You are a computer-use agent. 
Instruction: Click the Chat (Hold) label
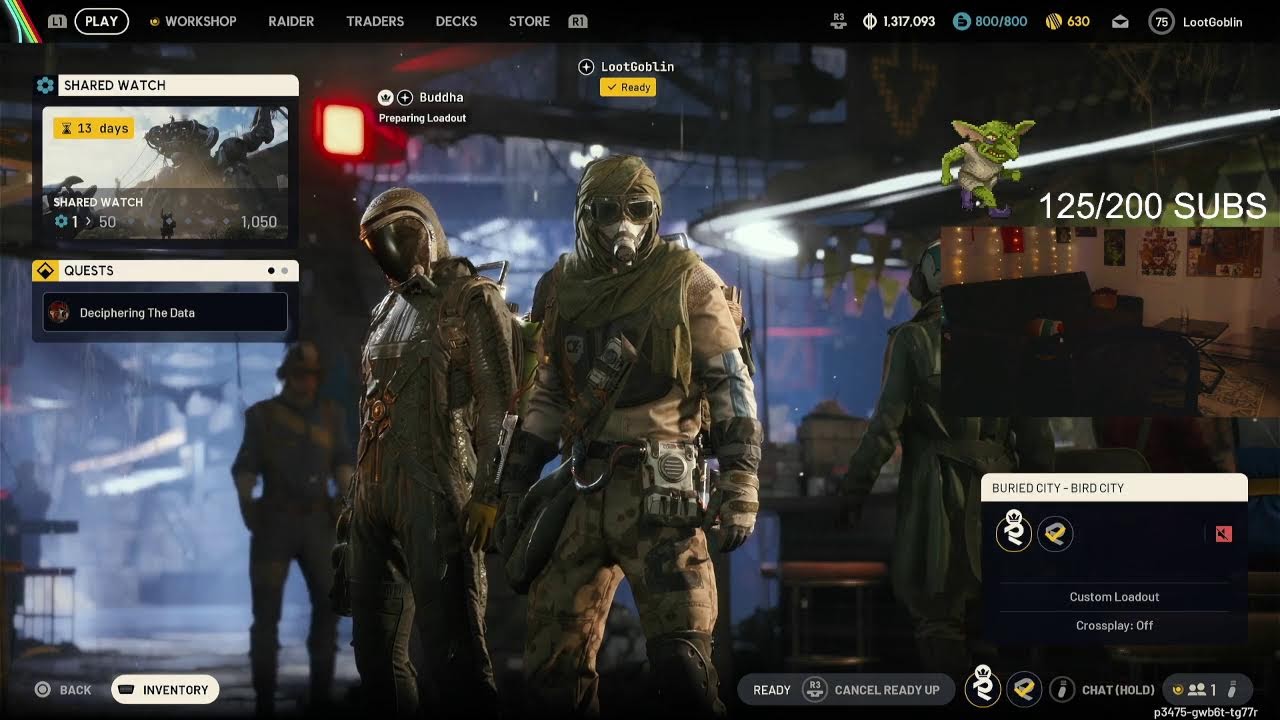tap(1118, 690)
